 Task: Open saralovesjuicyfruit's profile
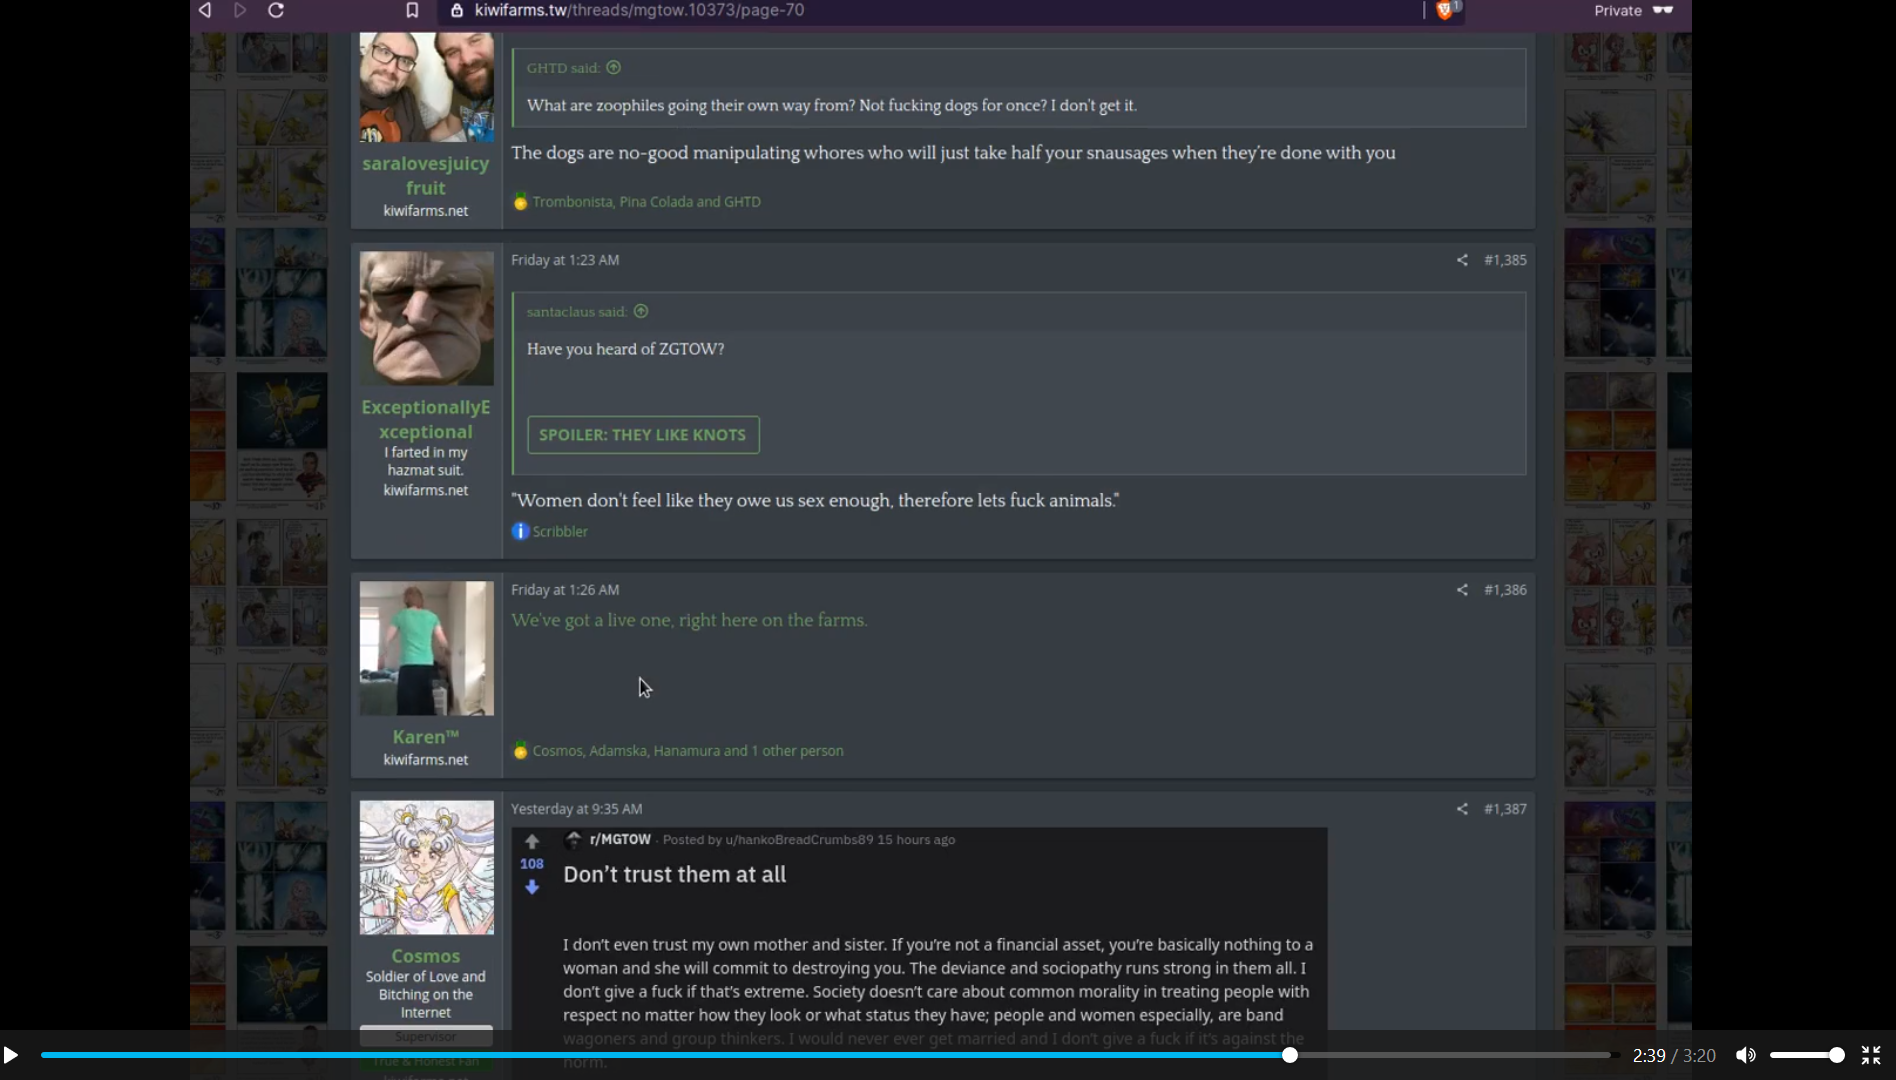[426, 175]
